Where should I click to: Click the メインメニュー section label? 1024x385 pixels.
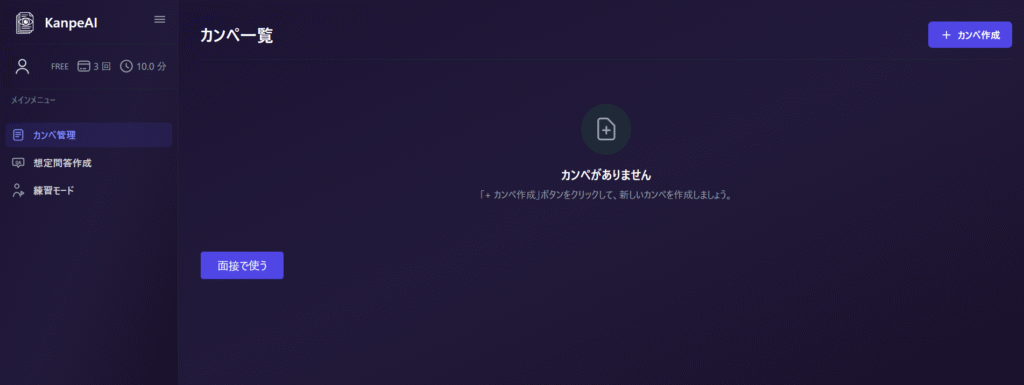pos(33,100)
